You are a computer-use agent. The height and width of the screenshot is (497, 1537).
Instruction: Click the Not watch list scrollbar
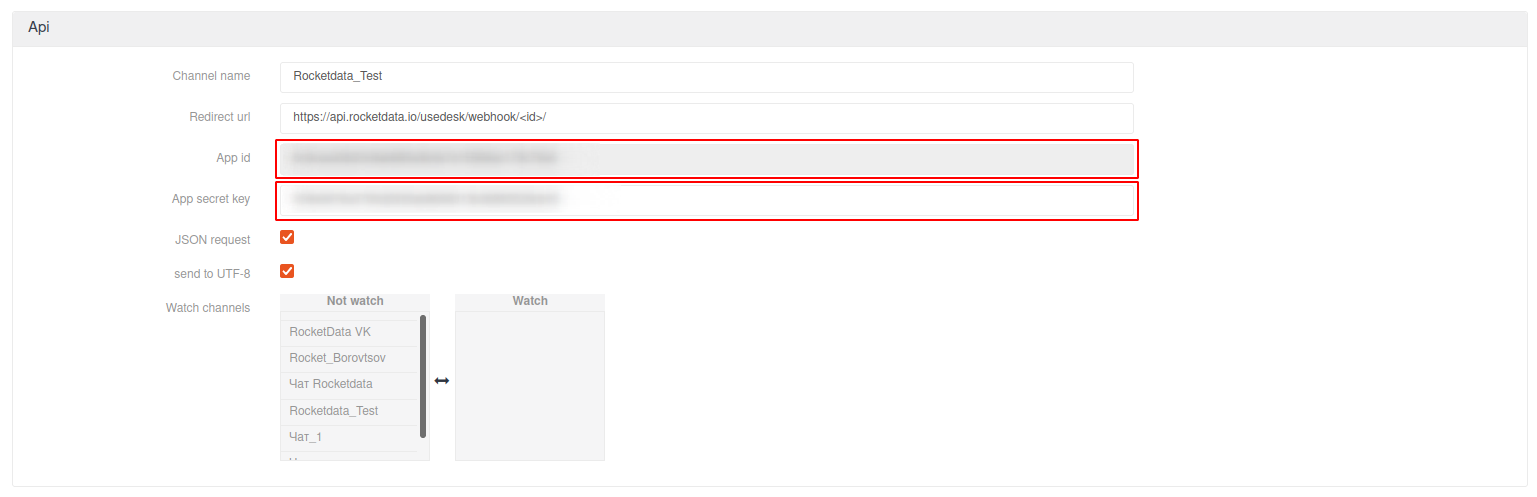click(423, 376)
